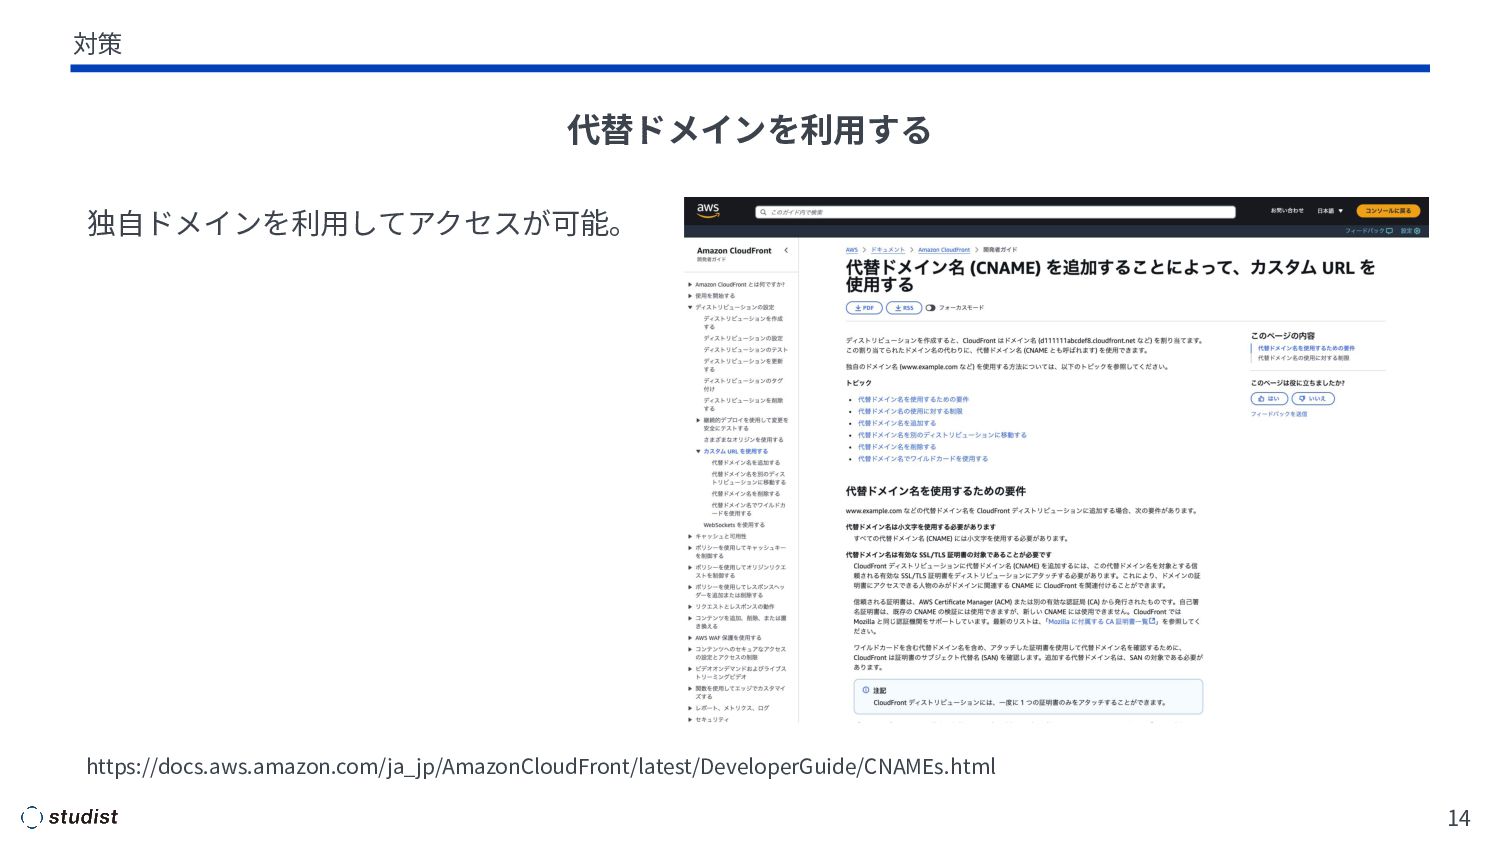Open the Mozilla に付属する CA 証明書一覧 link

pyautogui.click(x=1102, y=622)
